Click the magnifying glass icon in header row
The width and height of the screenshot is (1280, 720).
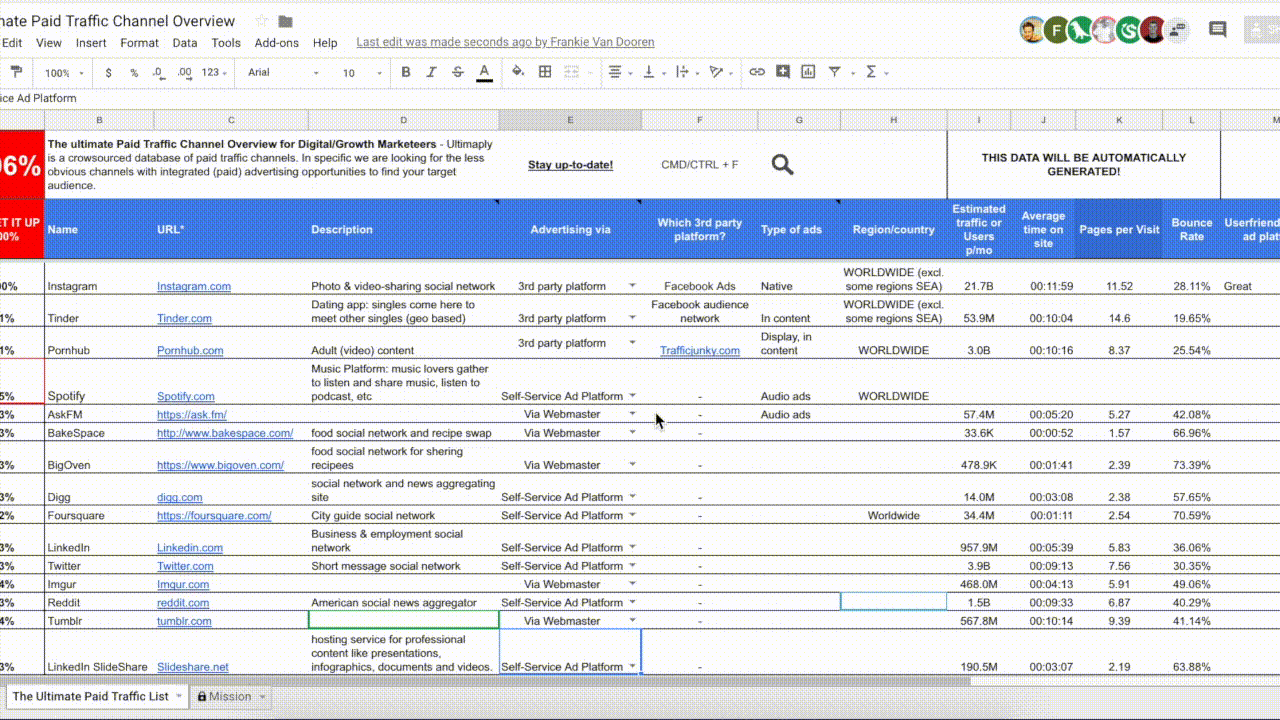point(783,165)
